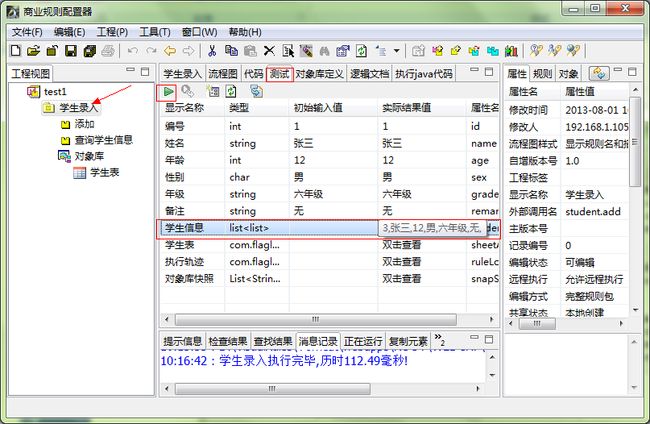This screenshot has width=650, height=424.
Task: Click the yellow Back arrow icon
Action: pos(170,51)
